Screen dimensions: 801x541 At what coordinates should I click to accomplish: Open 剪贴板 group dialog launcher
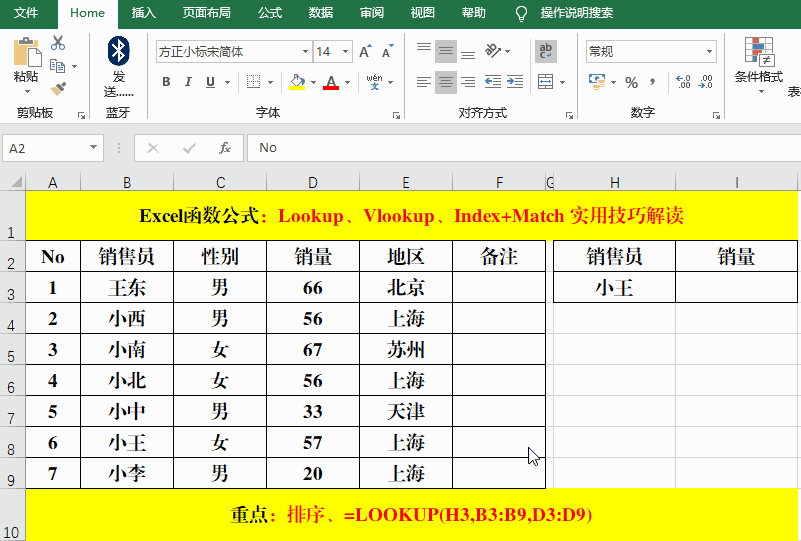point(81,115)
